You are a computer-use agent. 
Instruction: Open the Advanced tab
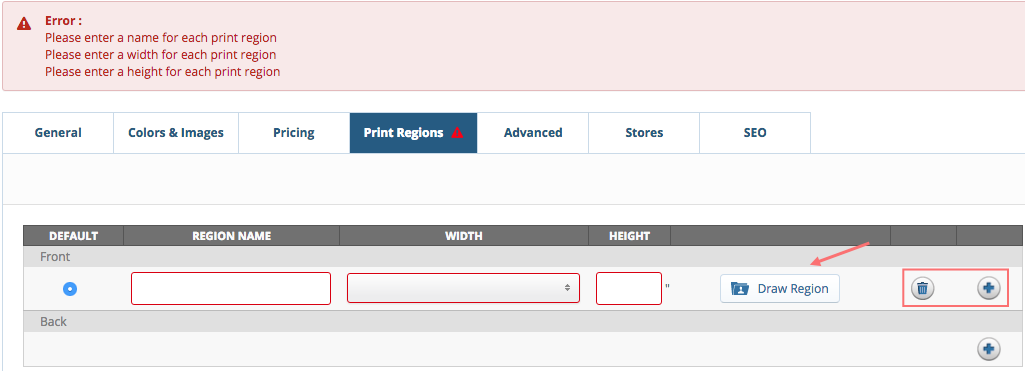click(x=533, y=133)
